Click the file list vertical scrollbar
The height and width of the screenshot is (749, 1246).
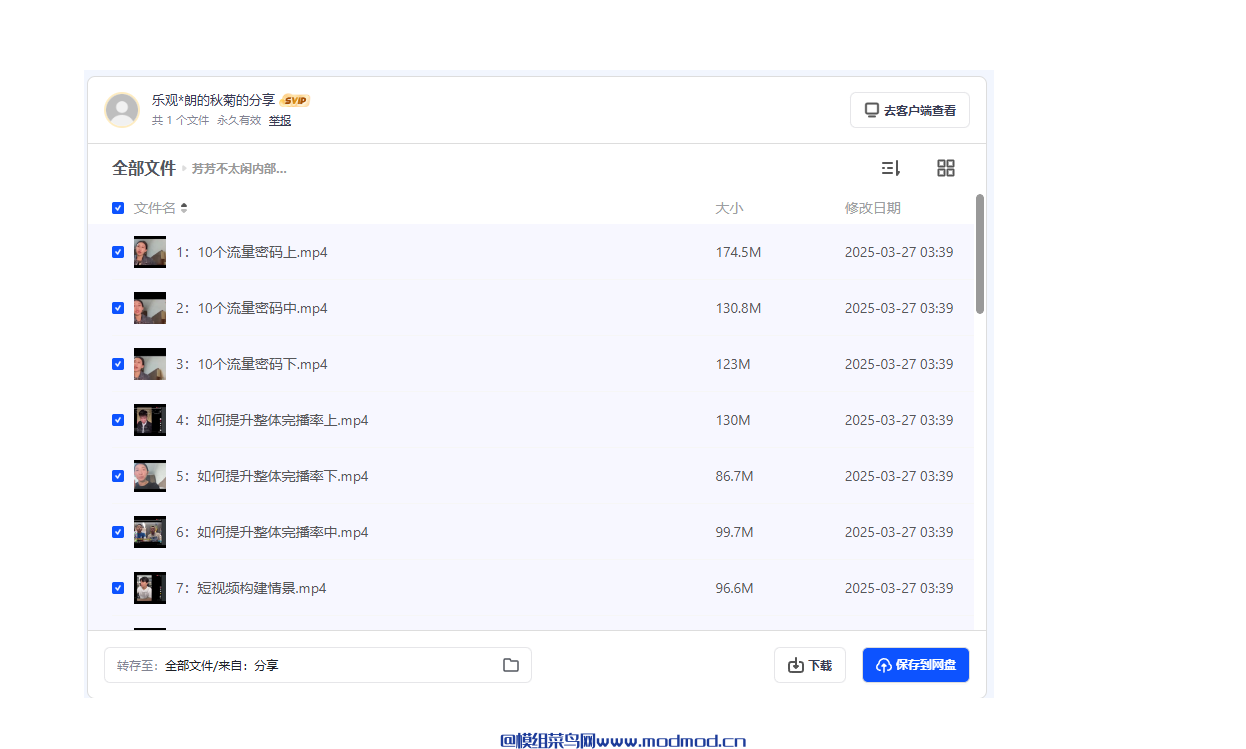click(980, 254)
